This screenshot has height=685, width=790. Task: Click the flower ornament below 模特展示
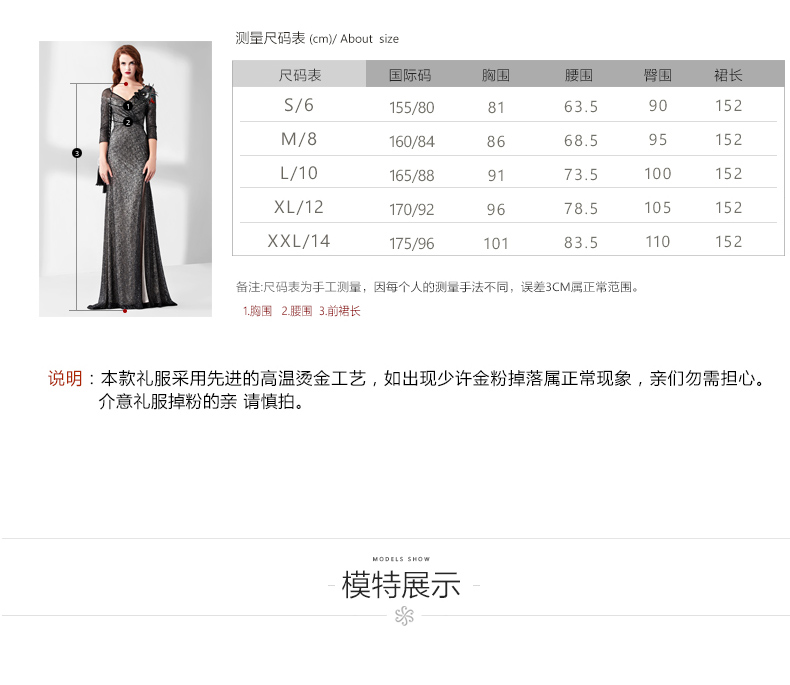click(x=404, y=616)
